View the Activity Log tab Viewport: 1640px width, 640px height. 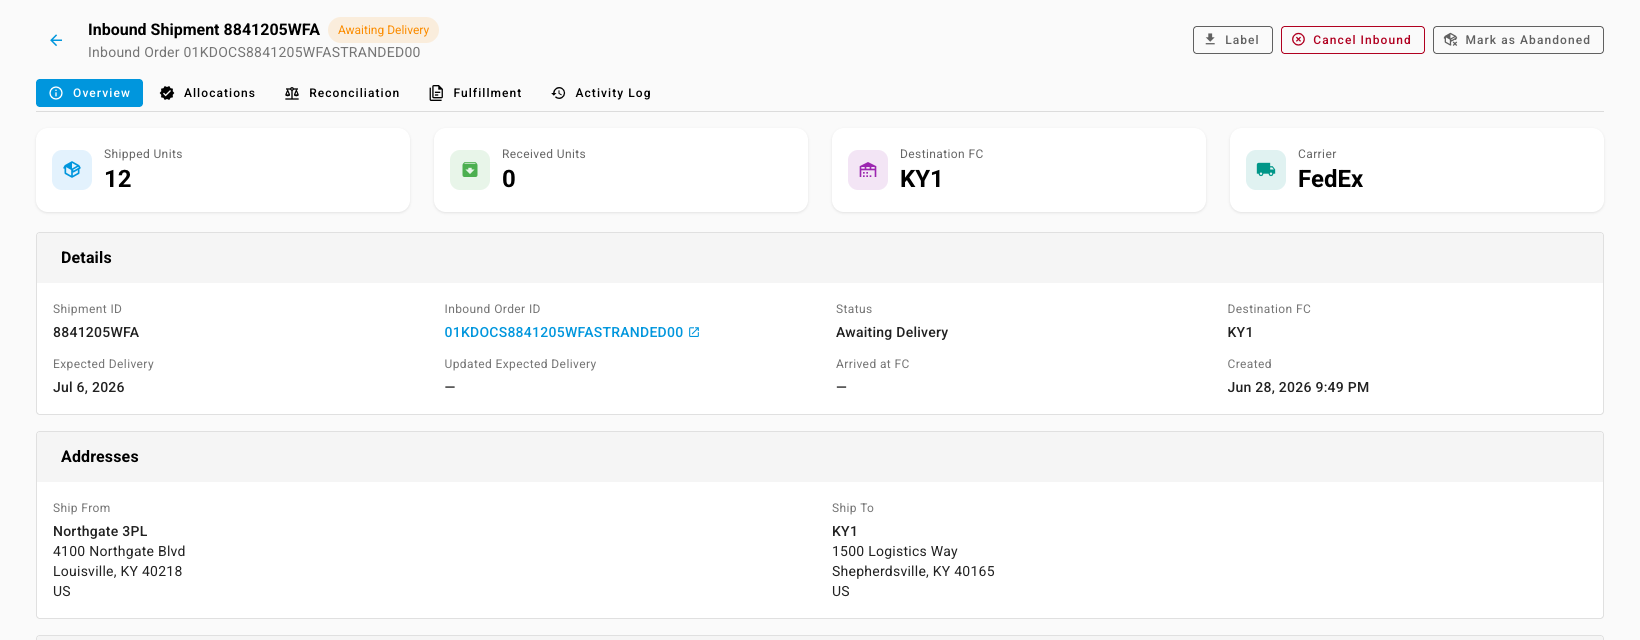pyautogui.click(x=601, y=93)
